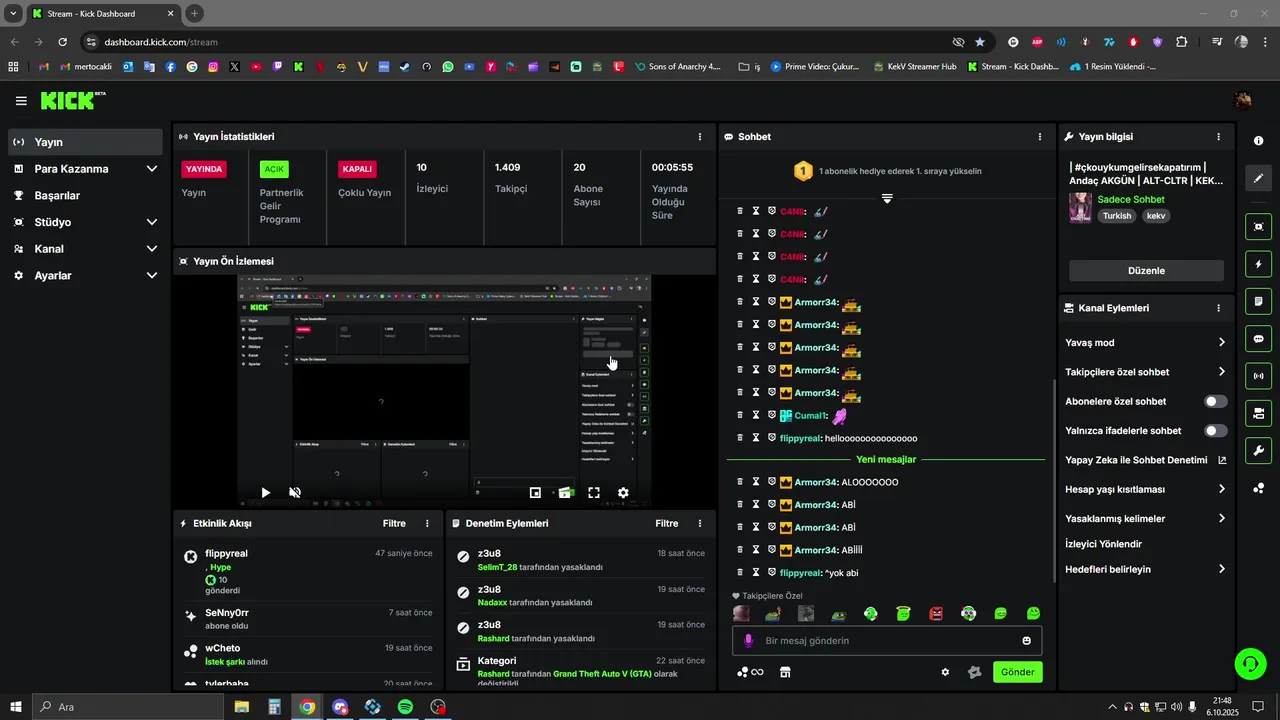Open Yavaş mod options
The height and width of the screenshot is (720, 1280).
pyautogui.click(x=1146, y=342)
